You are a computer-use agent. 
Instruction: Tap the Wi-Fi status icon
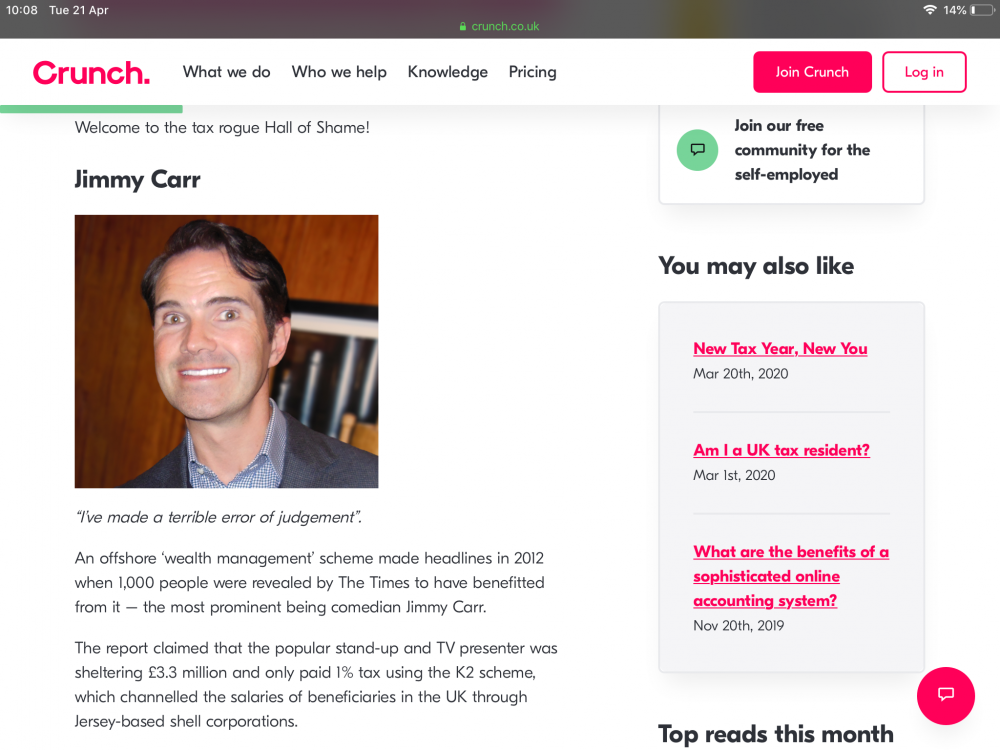click(930, 10)
